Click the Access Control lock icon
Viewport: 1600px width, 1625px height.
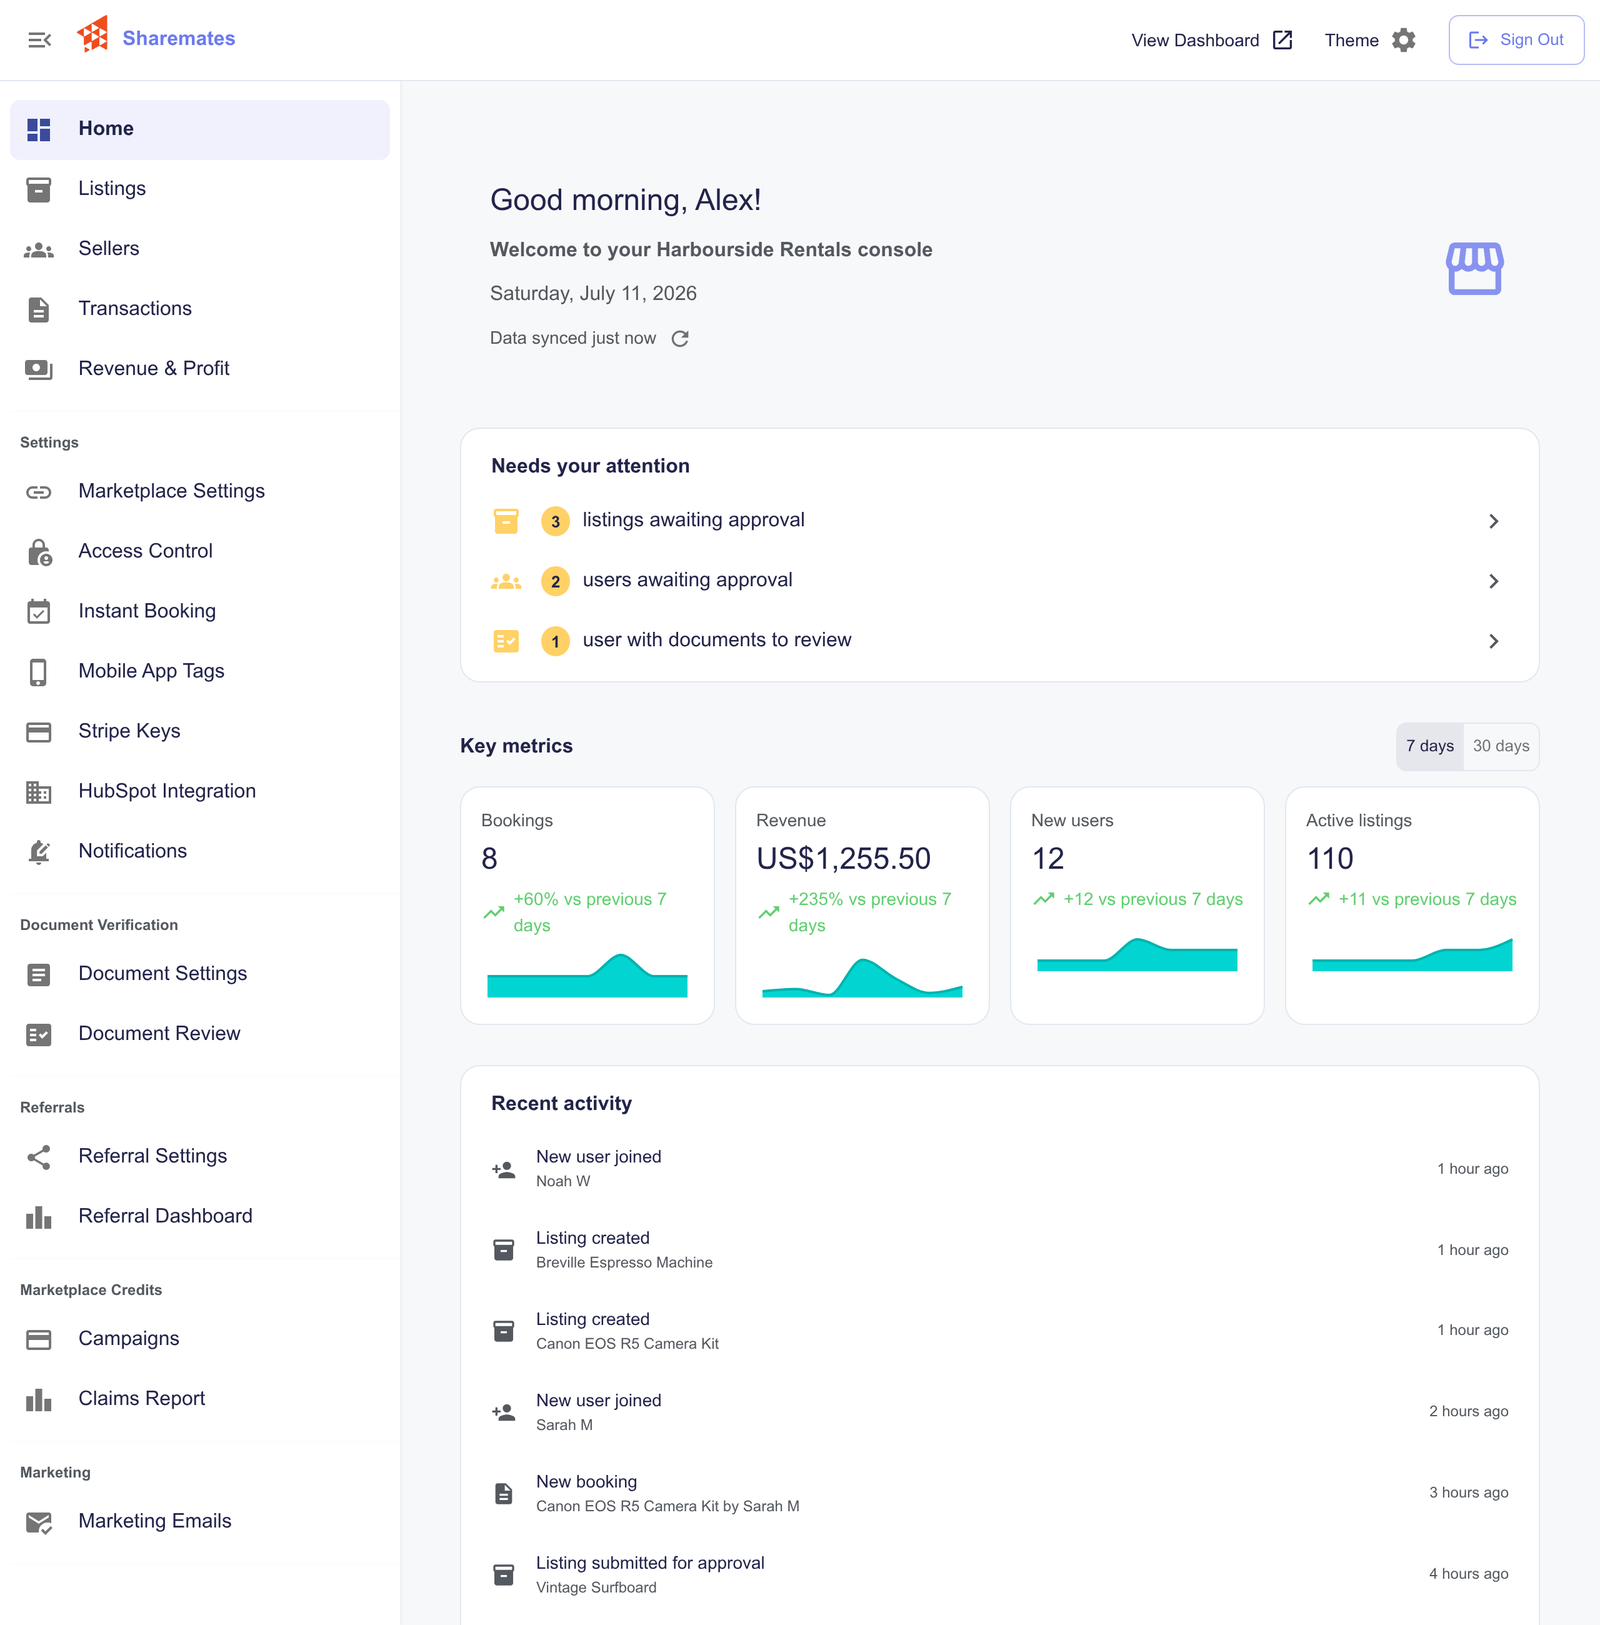39,552
